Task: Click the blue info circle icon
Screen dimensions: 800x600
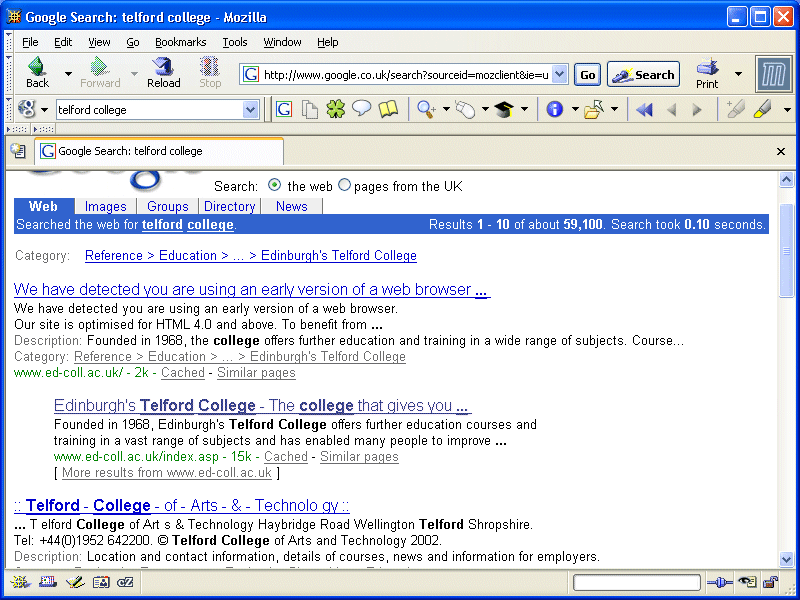Action: tap(555, 109)
